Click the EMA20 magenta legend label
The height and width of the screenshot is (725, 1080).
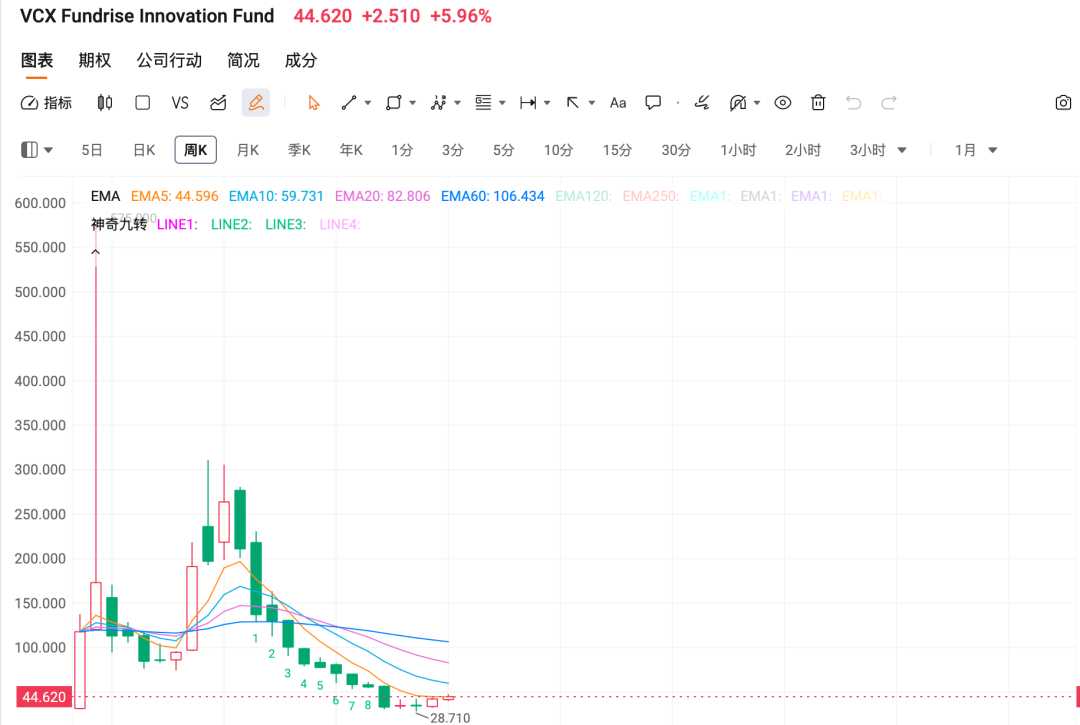click(x=382, y=196)
